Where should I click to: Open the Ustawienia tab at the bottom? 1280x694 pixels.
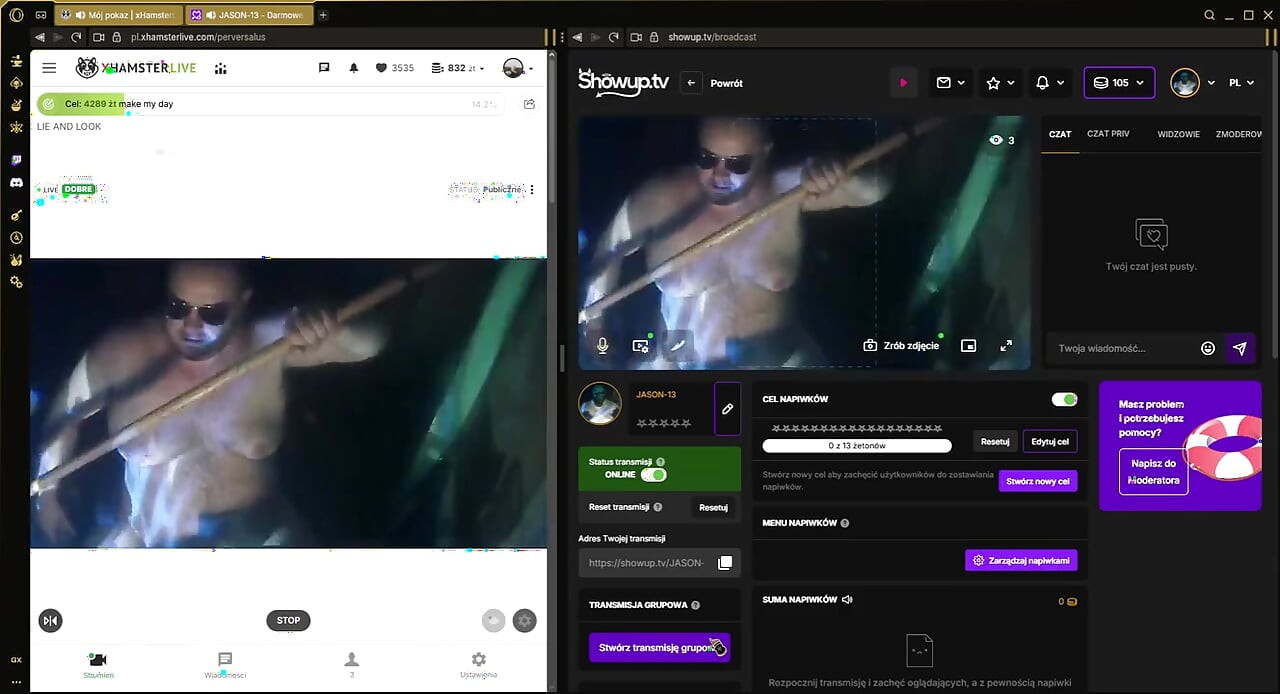pyautogui.click(x=478, y=665)
